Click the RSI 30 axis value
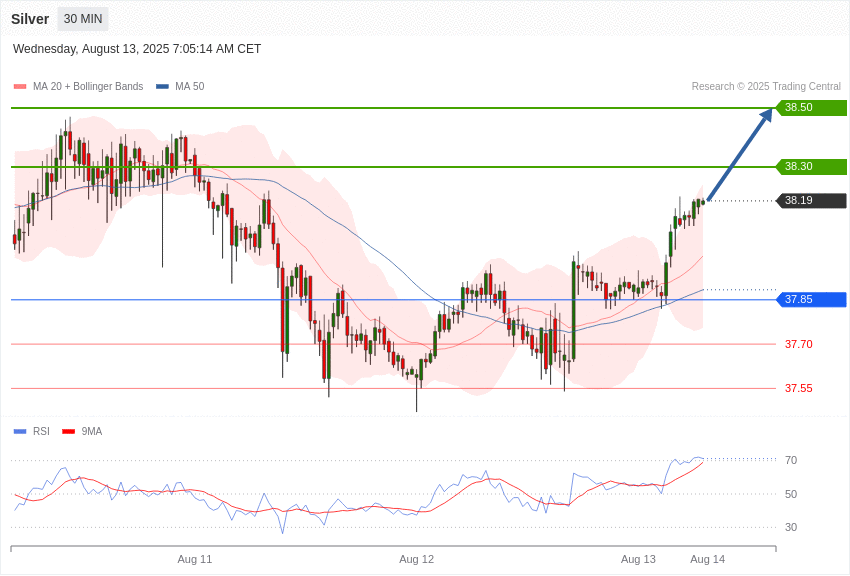Viewport: 850px width, 576px height. [791, 527]
